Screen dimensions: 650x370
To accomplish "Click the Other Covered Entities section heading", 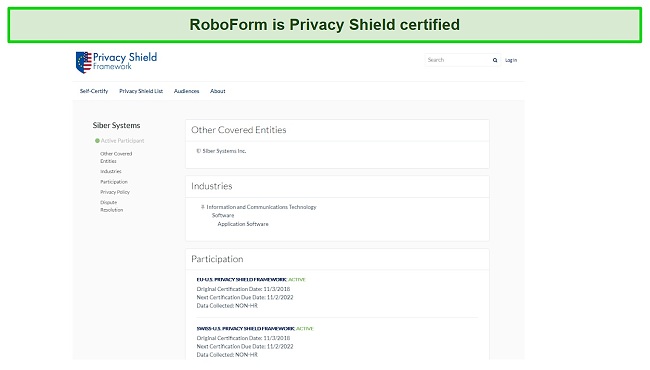I will [239, 130].
